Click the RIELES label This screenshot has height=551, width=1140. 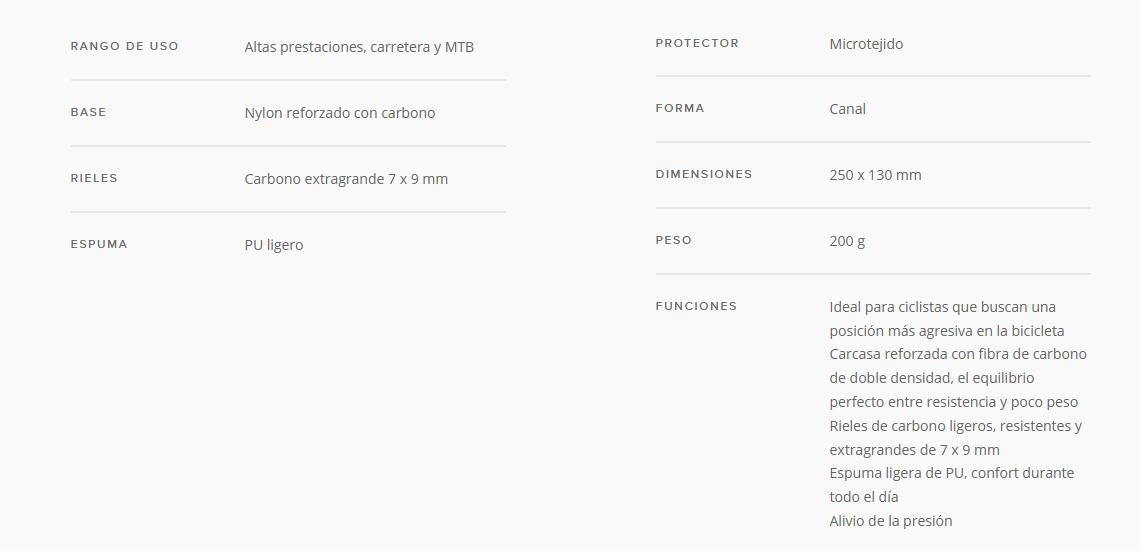94,179
